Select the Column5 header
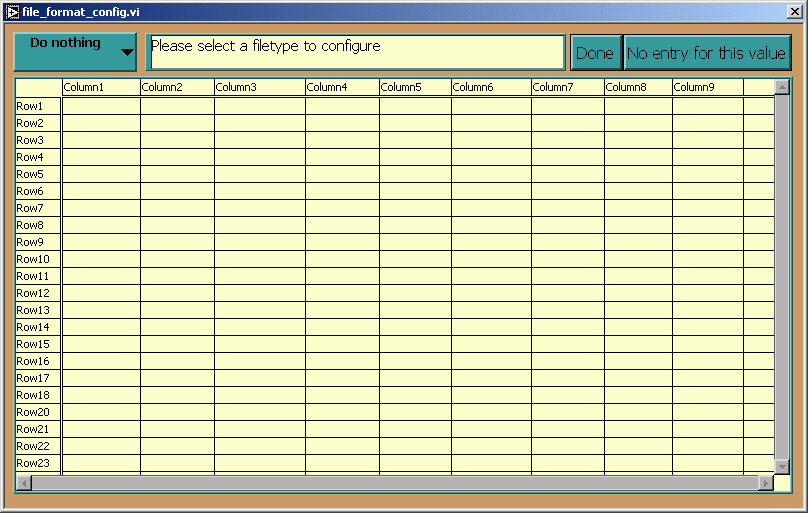The image size is (808, 513). [x=415, y=87]
